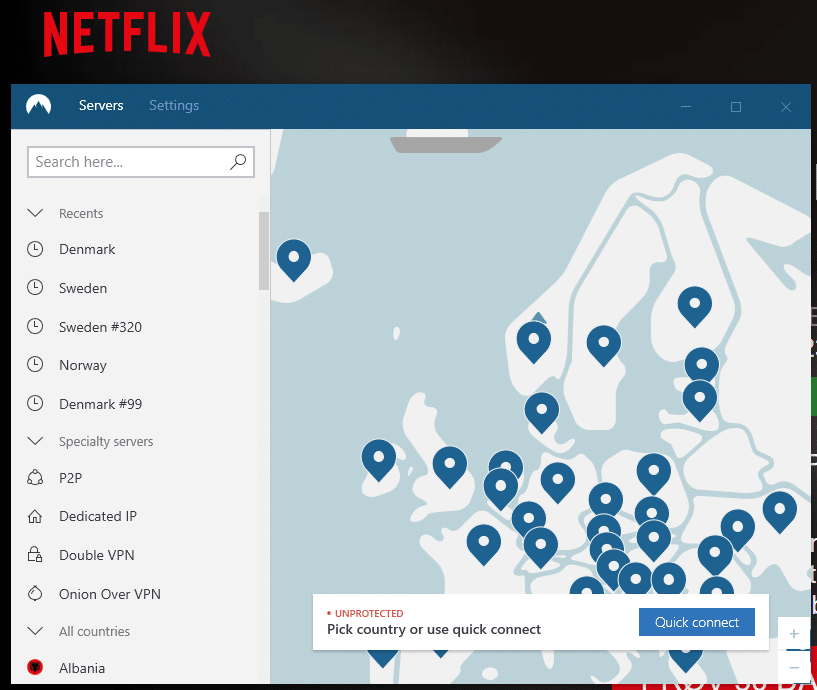Viewport: 817px width, 690px height.
Task: Click the Quick connect button
Action: pyautogui.click(x=697, y=622)
